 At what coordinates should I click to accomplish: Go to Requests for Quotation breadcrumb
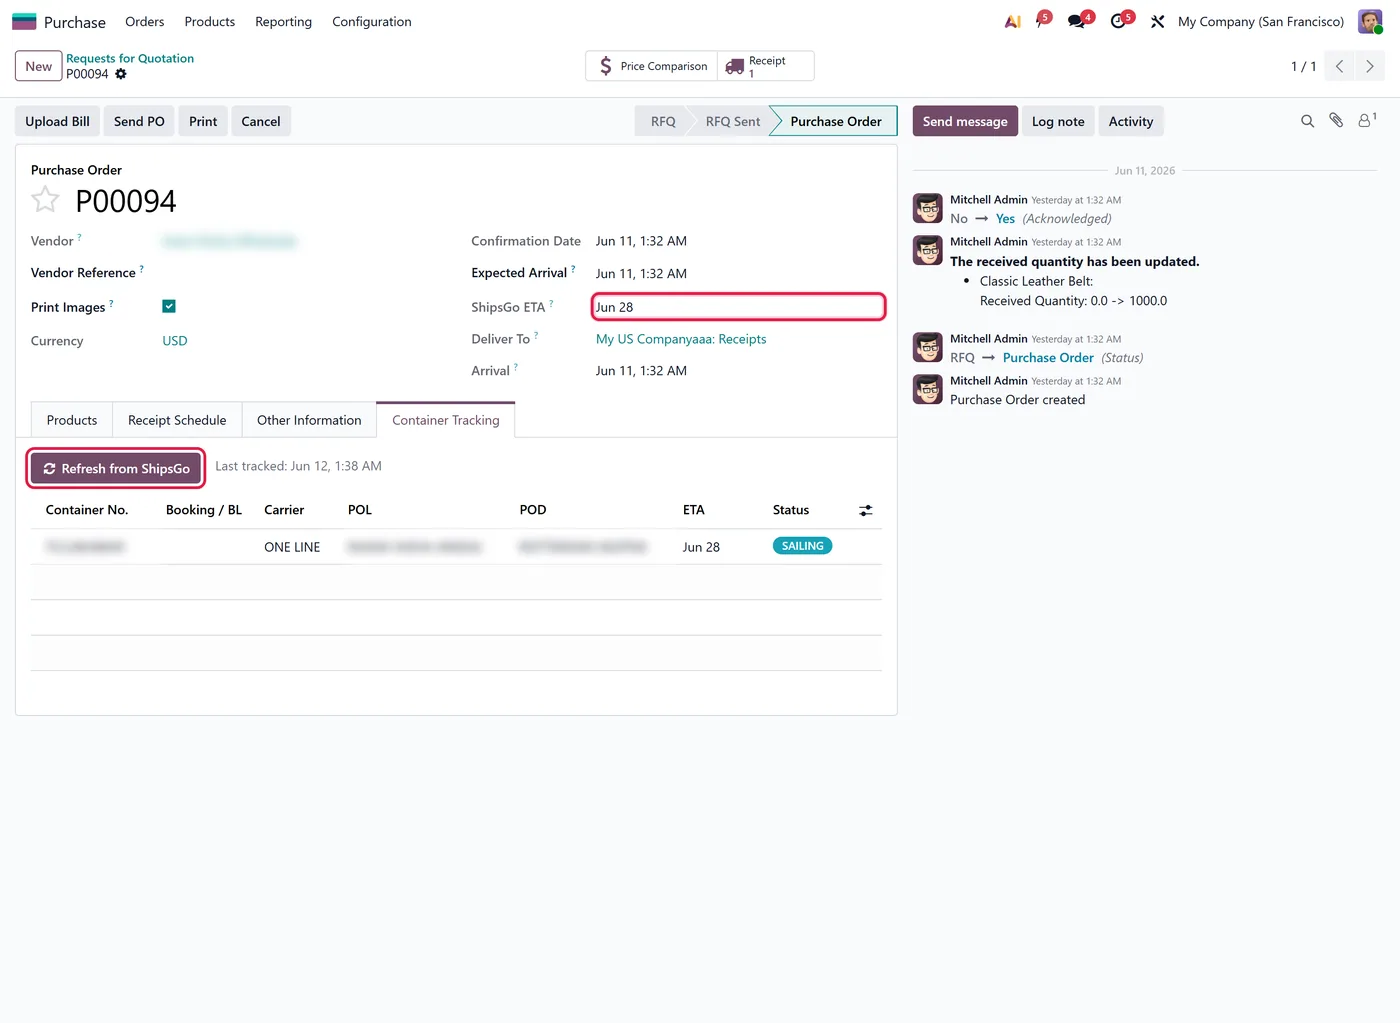[130, 58]
